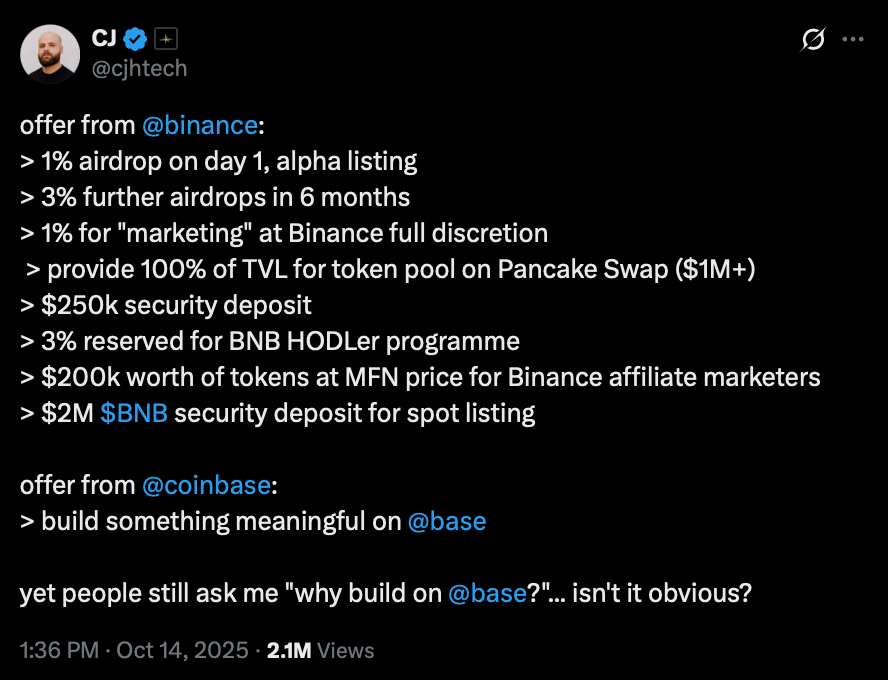Open the three-dot more options menu
Viewport: 888px width, 680px height.
(x=853, y=40)
